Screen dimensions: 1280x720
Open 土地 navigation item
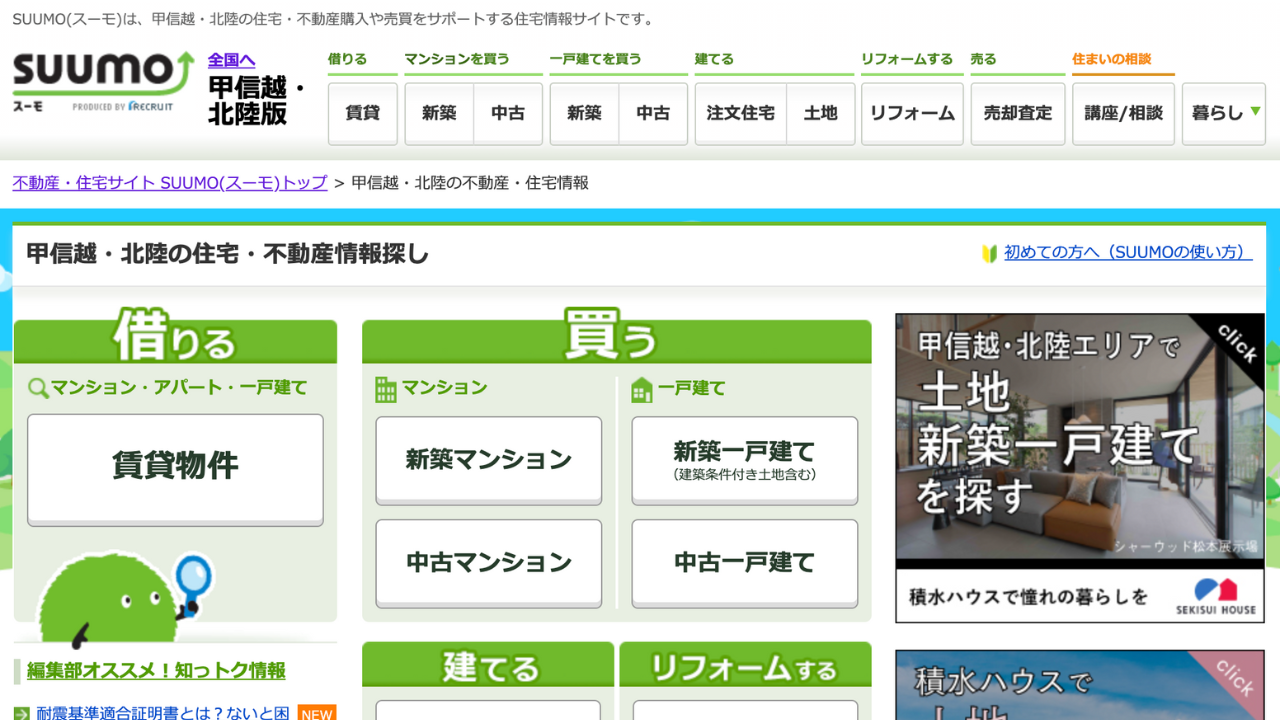point(820,114)
